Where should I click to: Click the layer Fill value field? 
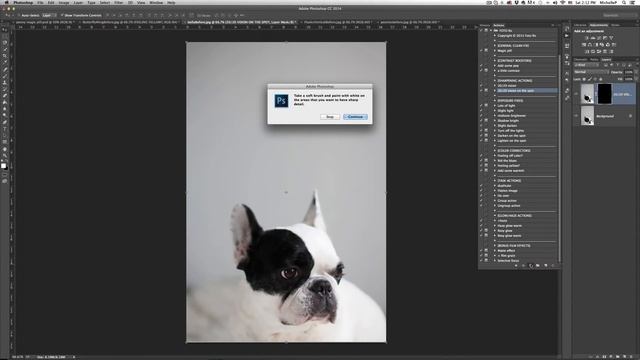[x=629, y=79]
